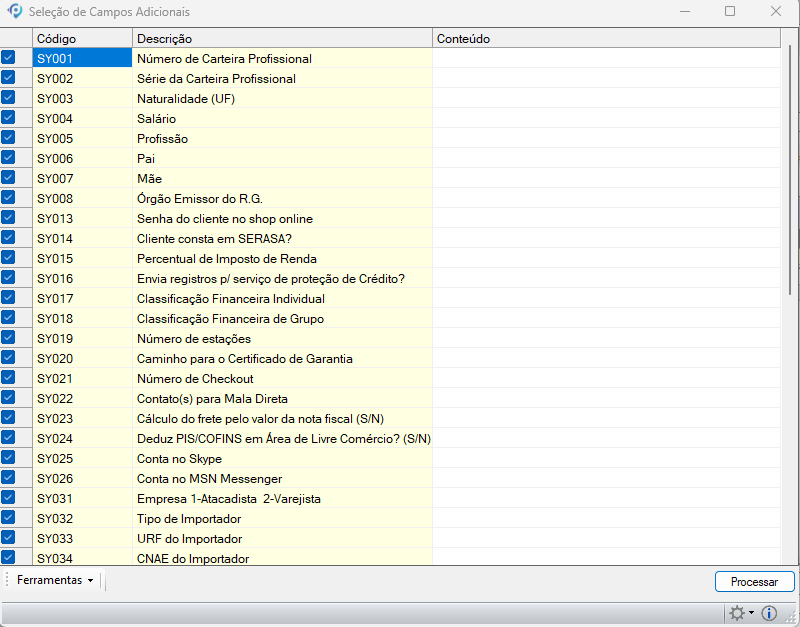Screen dimensions: 800x627
Task: Uncheck the SY001 row checkbox
Action: coord(9,58)
